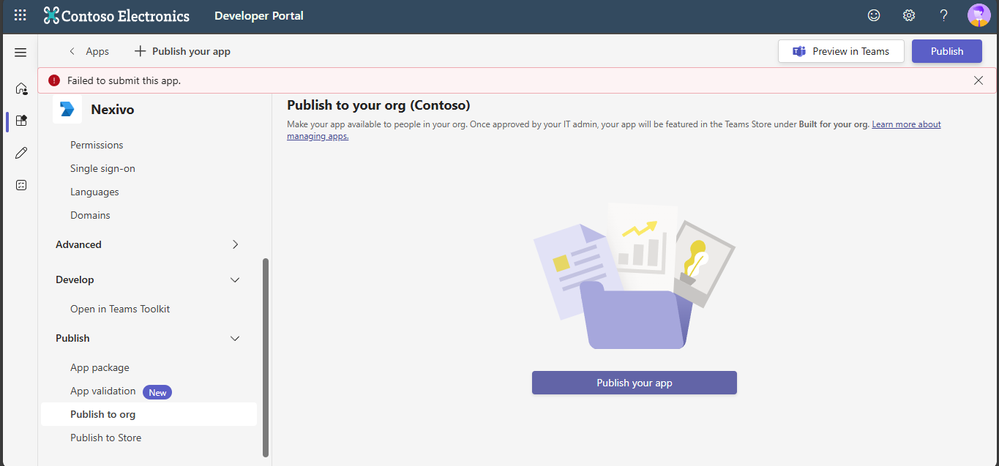The image size is (999, 466).
Task: Click the Developer Portal title
Action: tap(259, 16)
